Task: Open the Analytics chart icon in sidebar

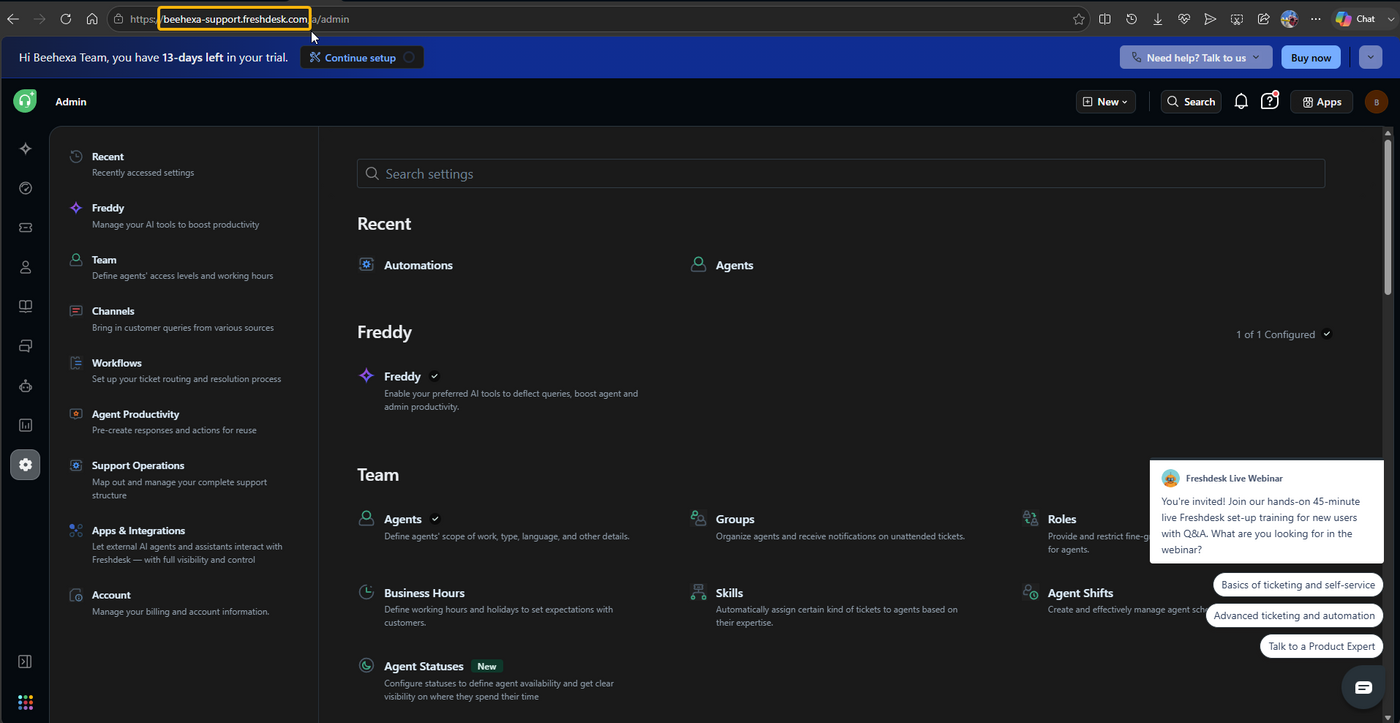Action: point(25,425)
